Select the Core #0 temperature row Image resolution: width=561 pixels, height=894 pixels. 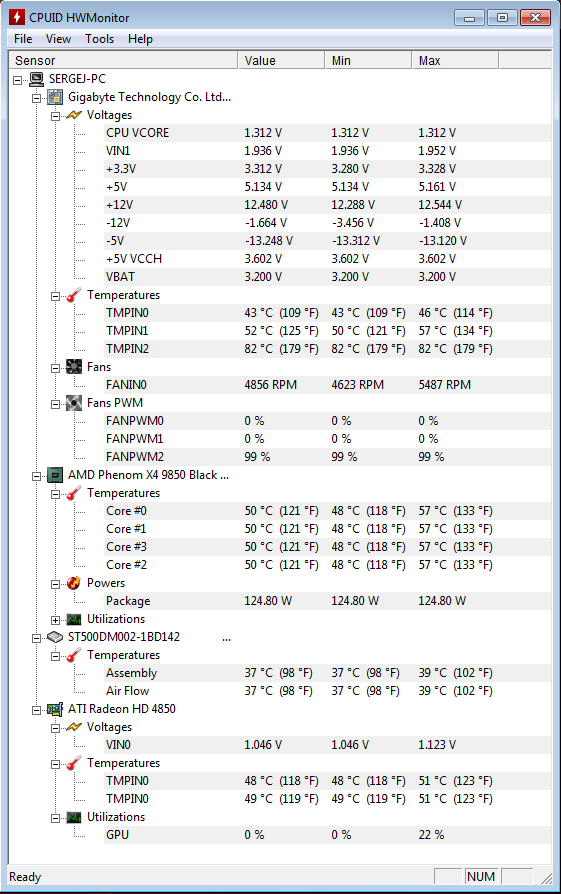point(327,511)
